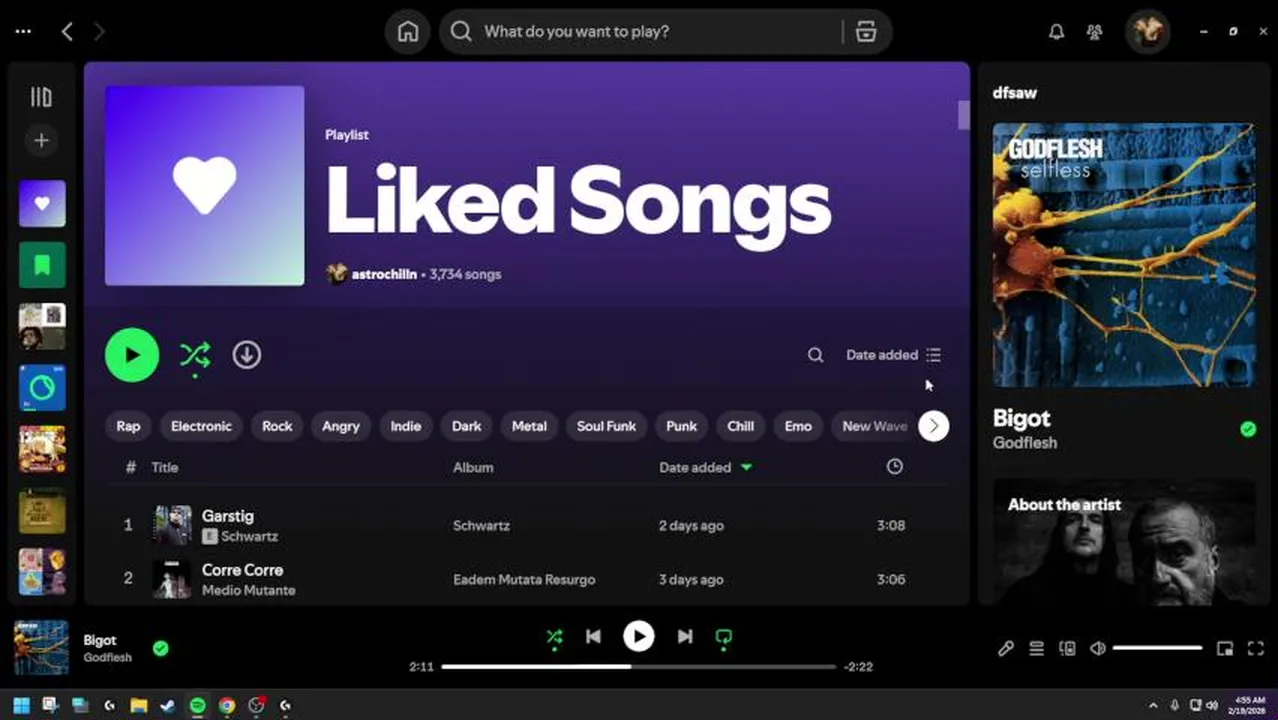The width and height of the screenshot is (1278, 720).
Task: Open the Date added sort dropdown
Action: coord(893,355)
